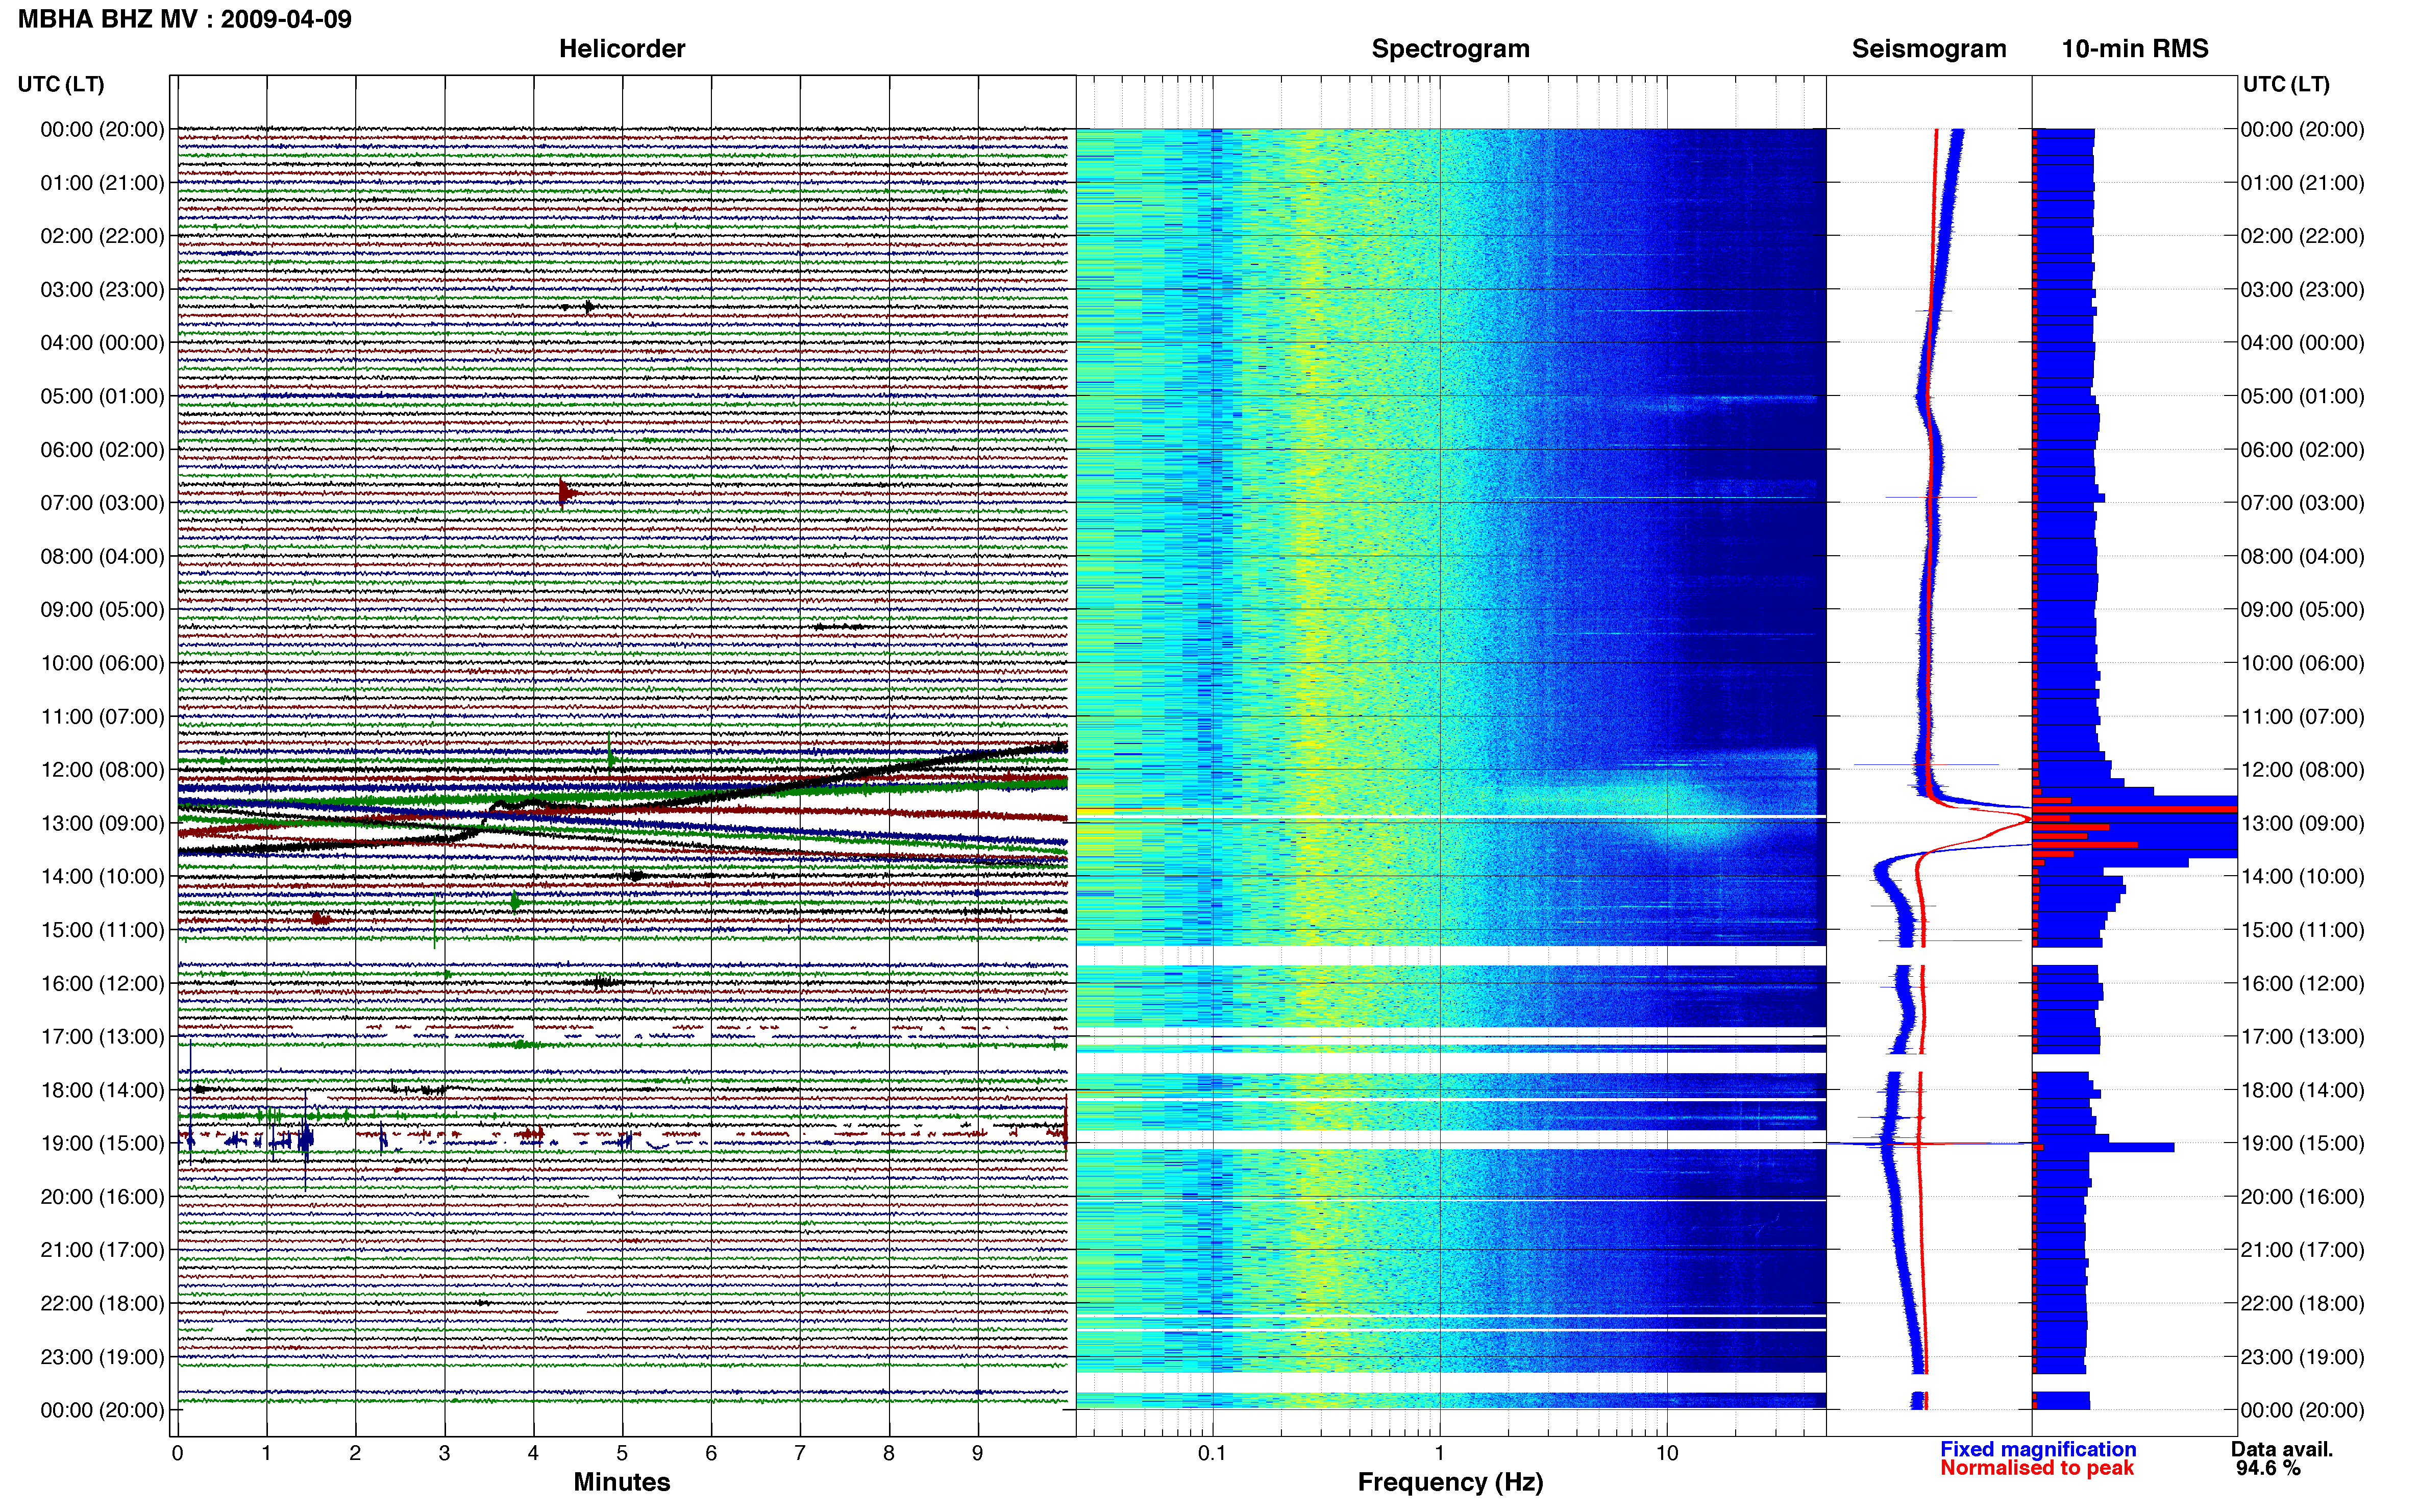The image size is (2419, 1512).
Task: Click the 'Minutes' x-axis label
Action: tap(621, 1482)
